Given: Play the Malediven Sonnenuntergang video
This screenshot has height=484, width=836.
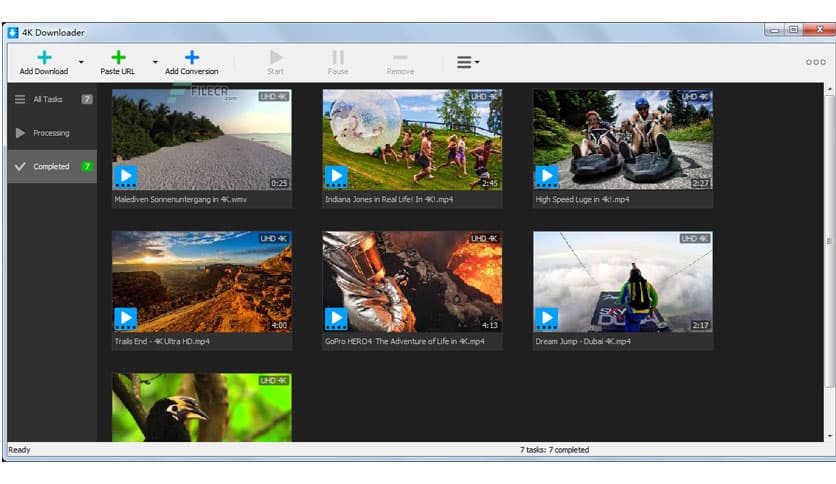Looking at the screenshot, I should (x=126, y=176).
